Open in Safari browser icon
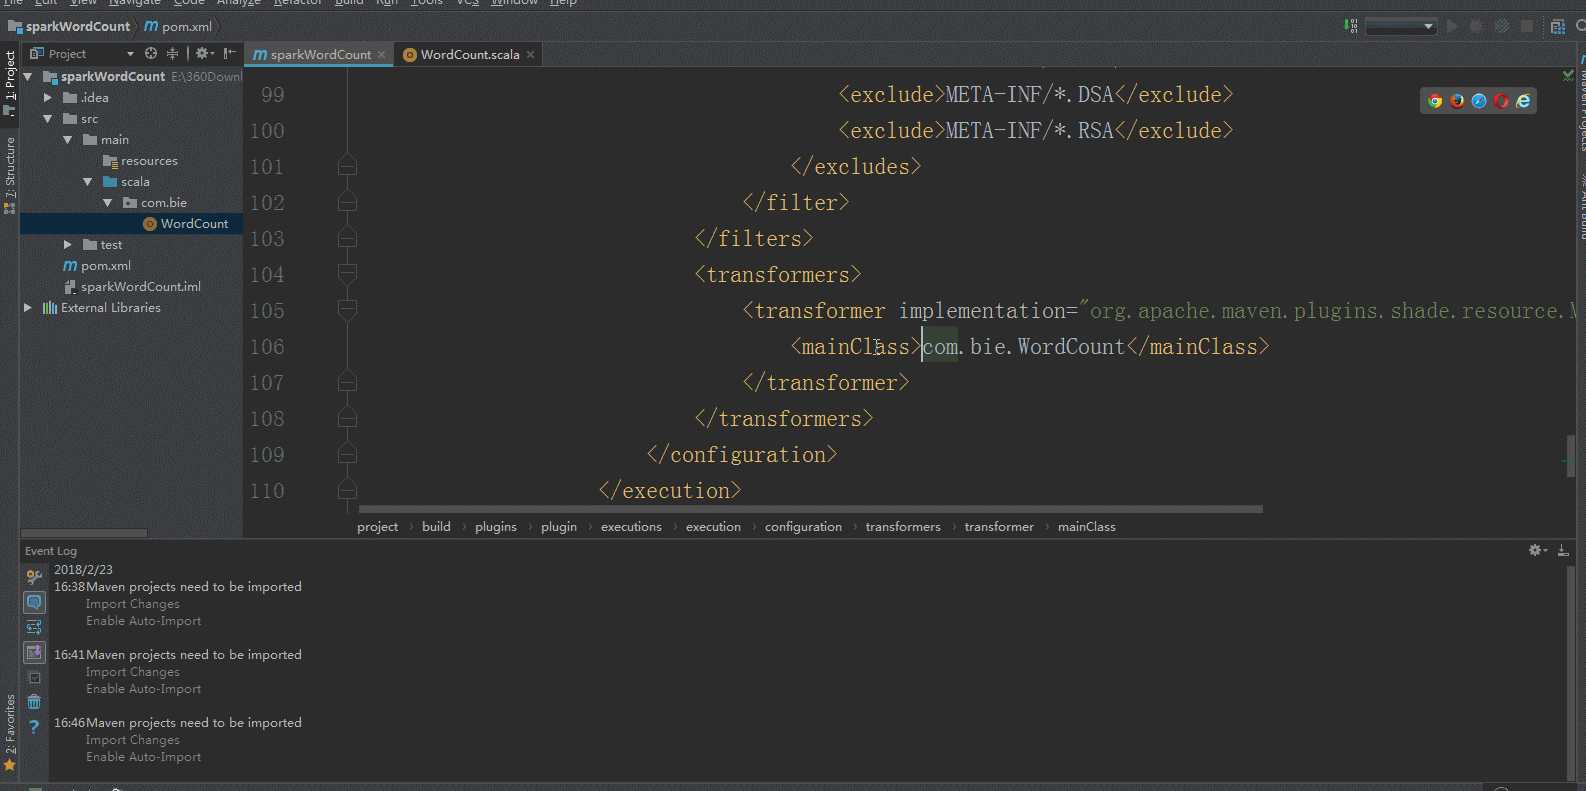This screenshot has width=1586, height=791. (1479, 101)
